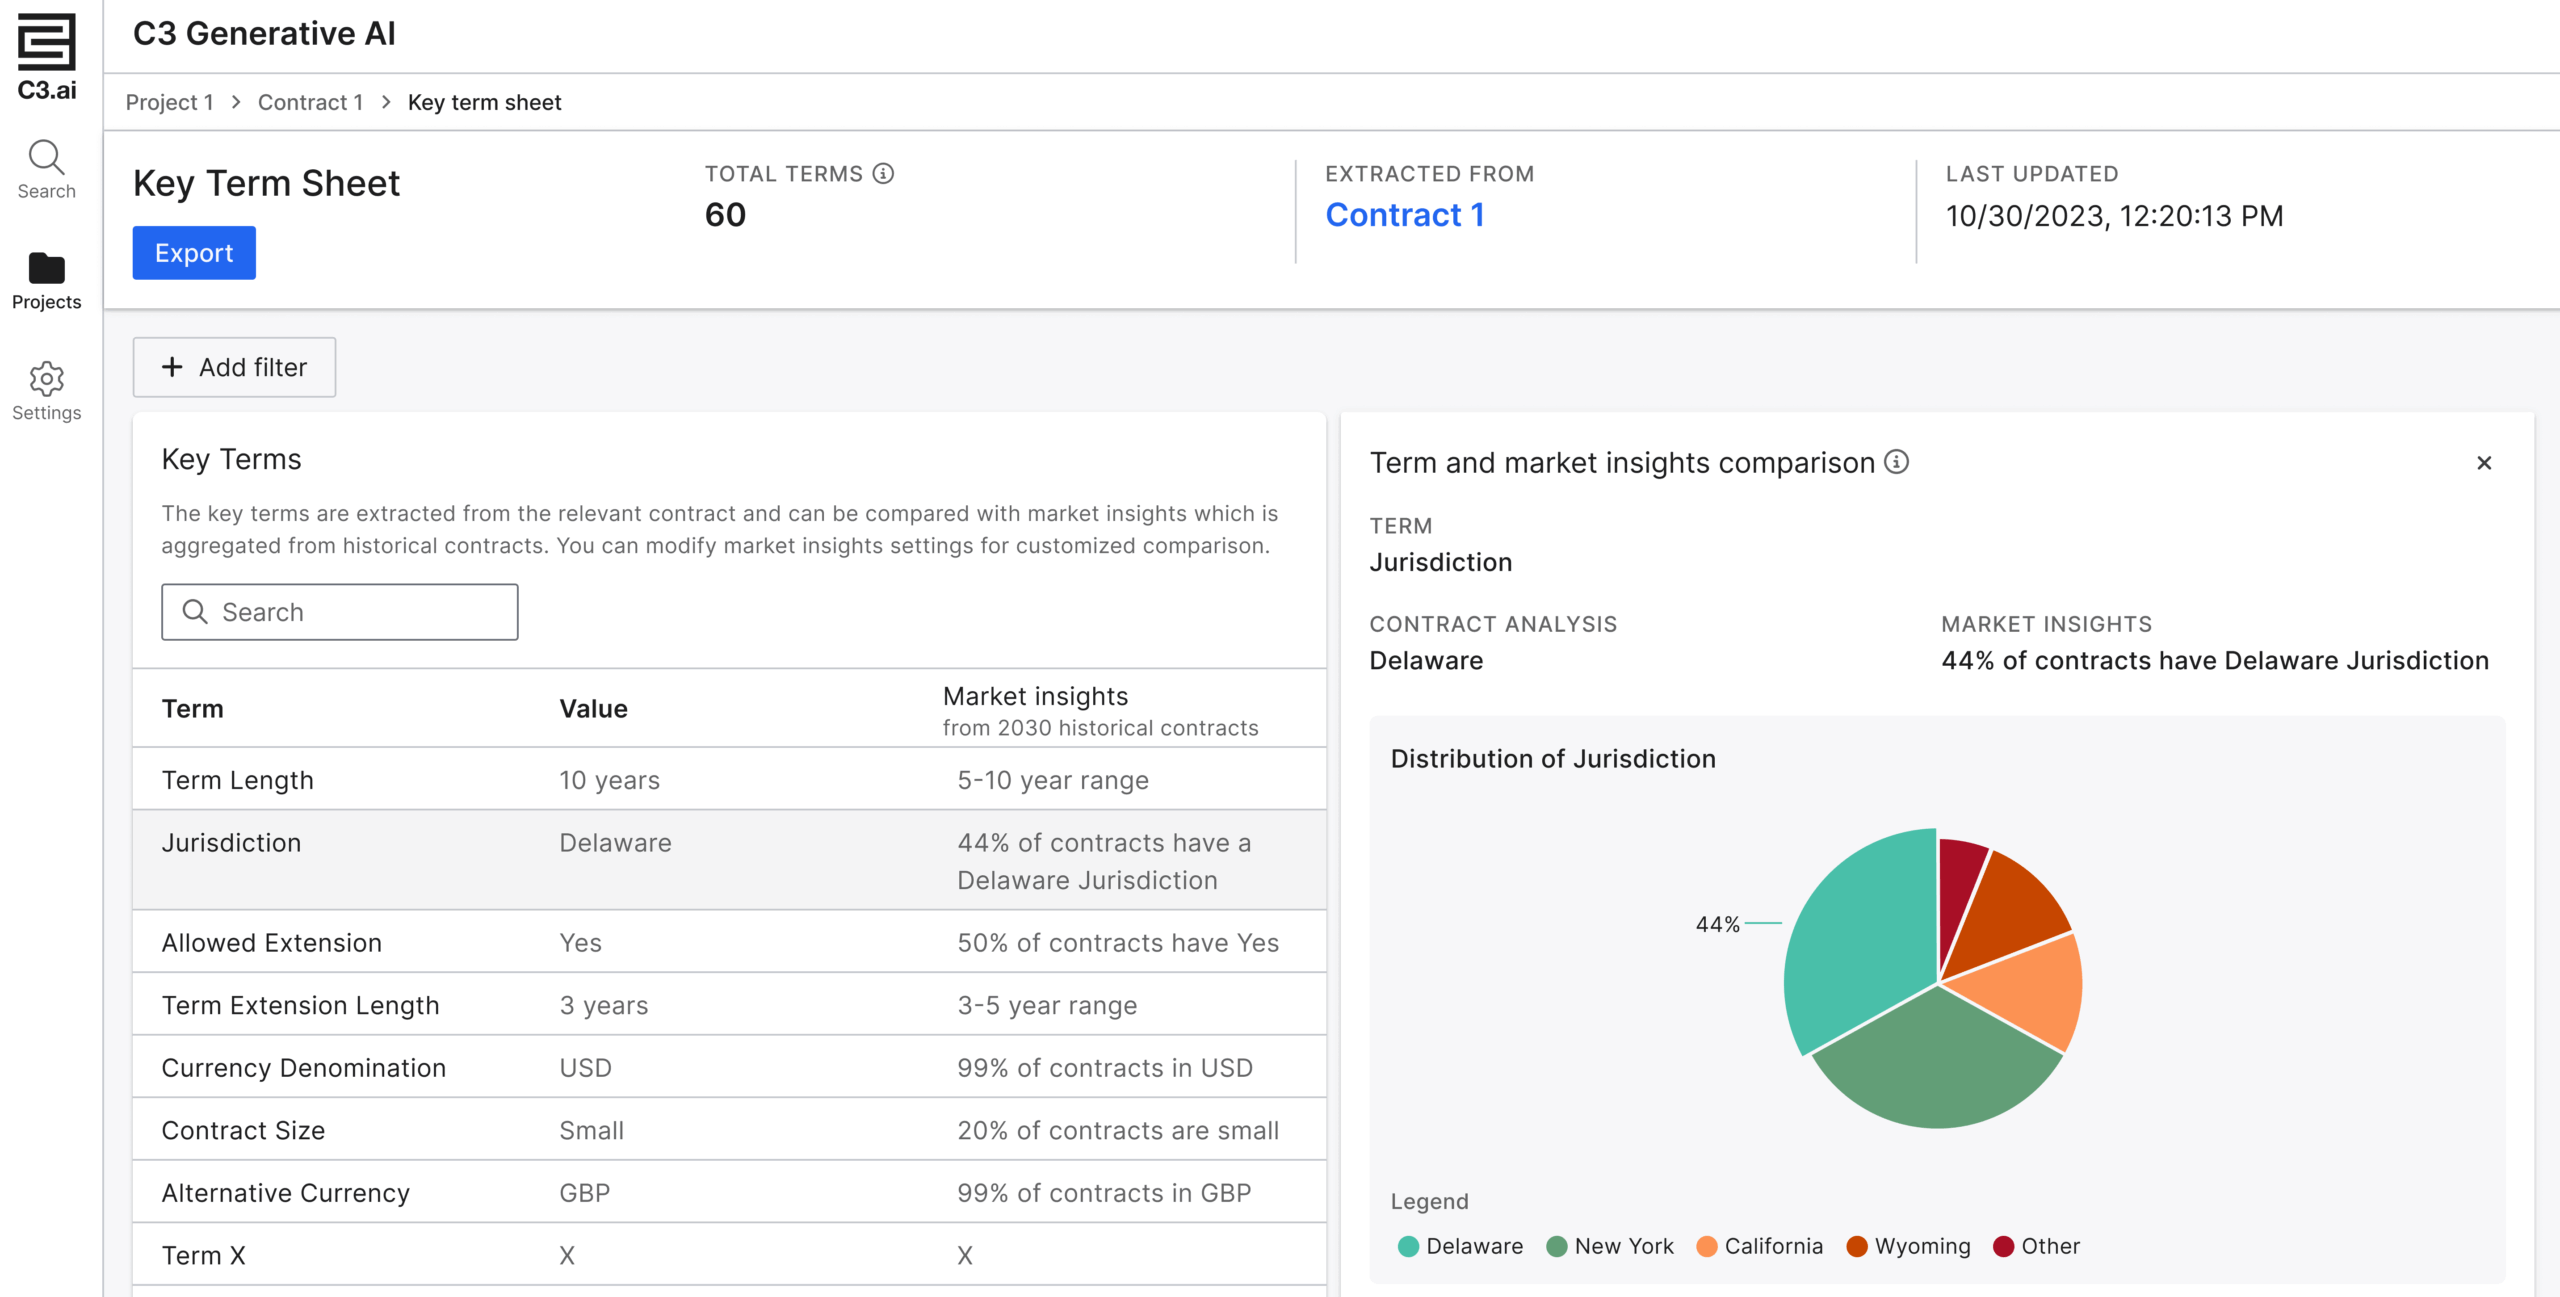
Task: Click the comparison panel info icon
Action: tap(1896, 462)
